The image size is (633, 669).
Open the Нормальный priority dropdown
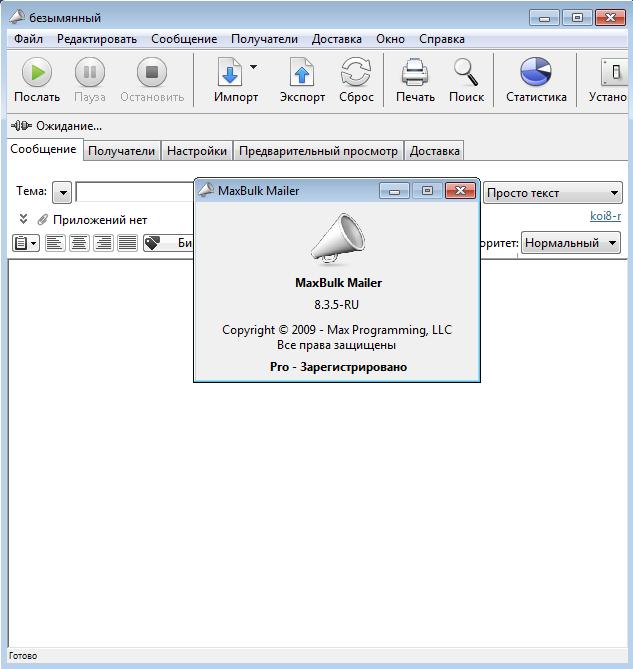(x=571, y=243)
